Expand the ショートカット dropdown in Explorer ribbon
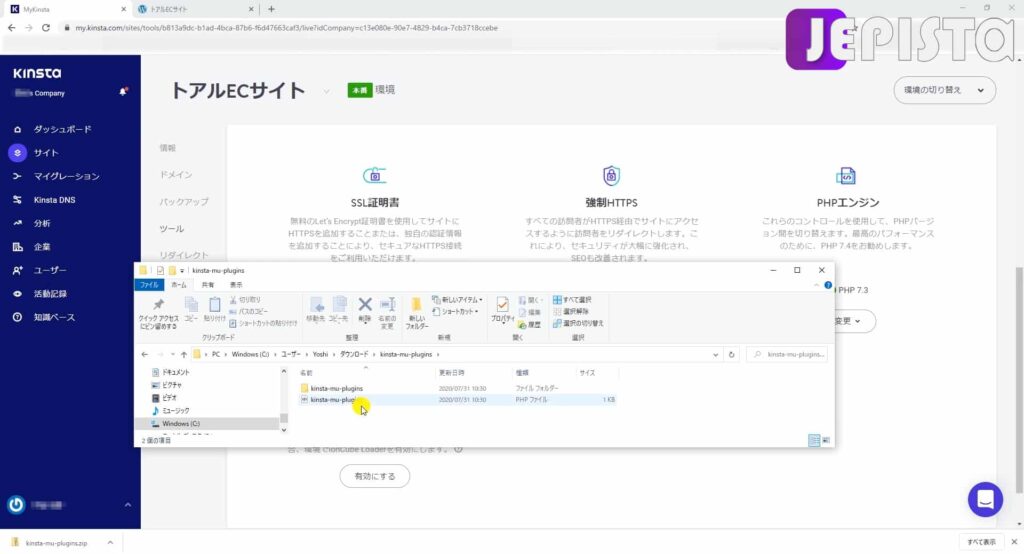Viewport: 1024px width, 554px height. 455,312
